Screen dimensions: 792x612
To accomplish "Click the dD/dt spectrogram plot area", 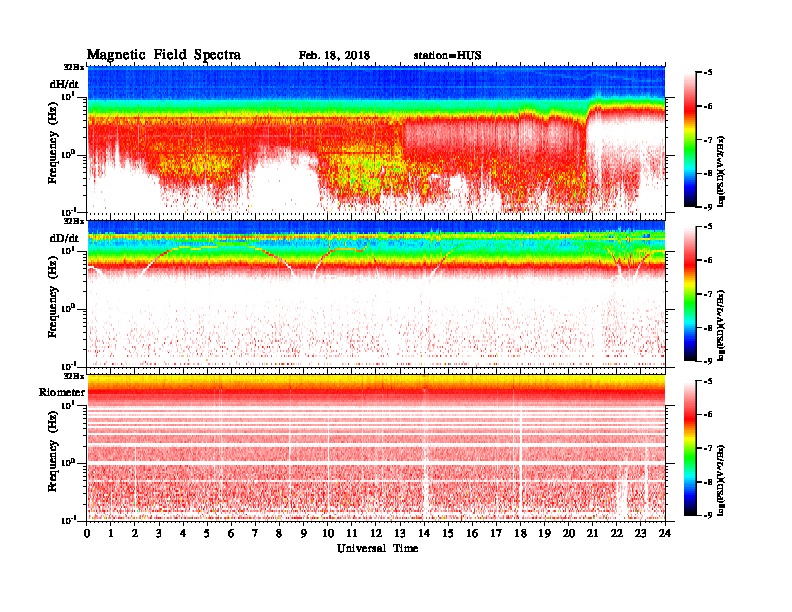I will pyautogui.click(x=376, y=294).
